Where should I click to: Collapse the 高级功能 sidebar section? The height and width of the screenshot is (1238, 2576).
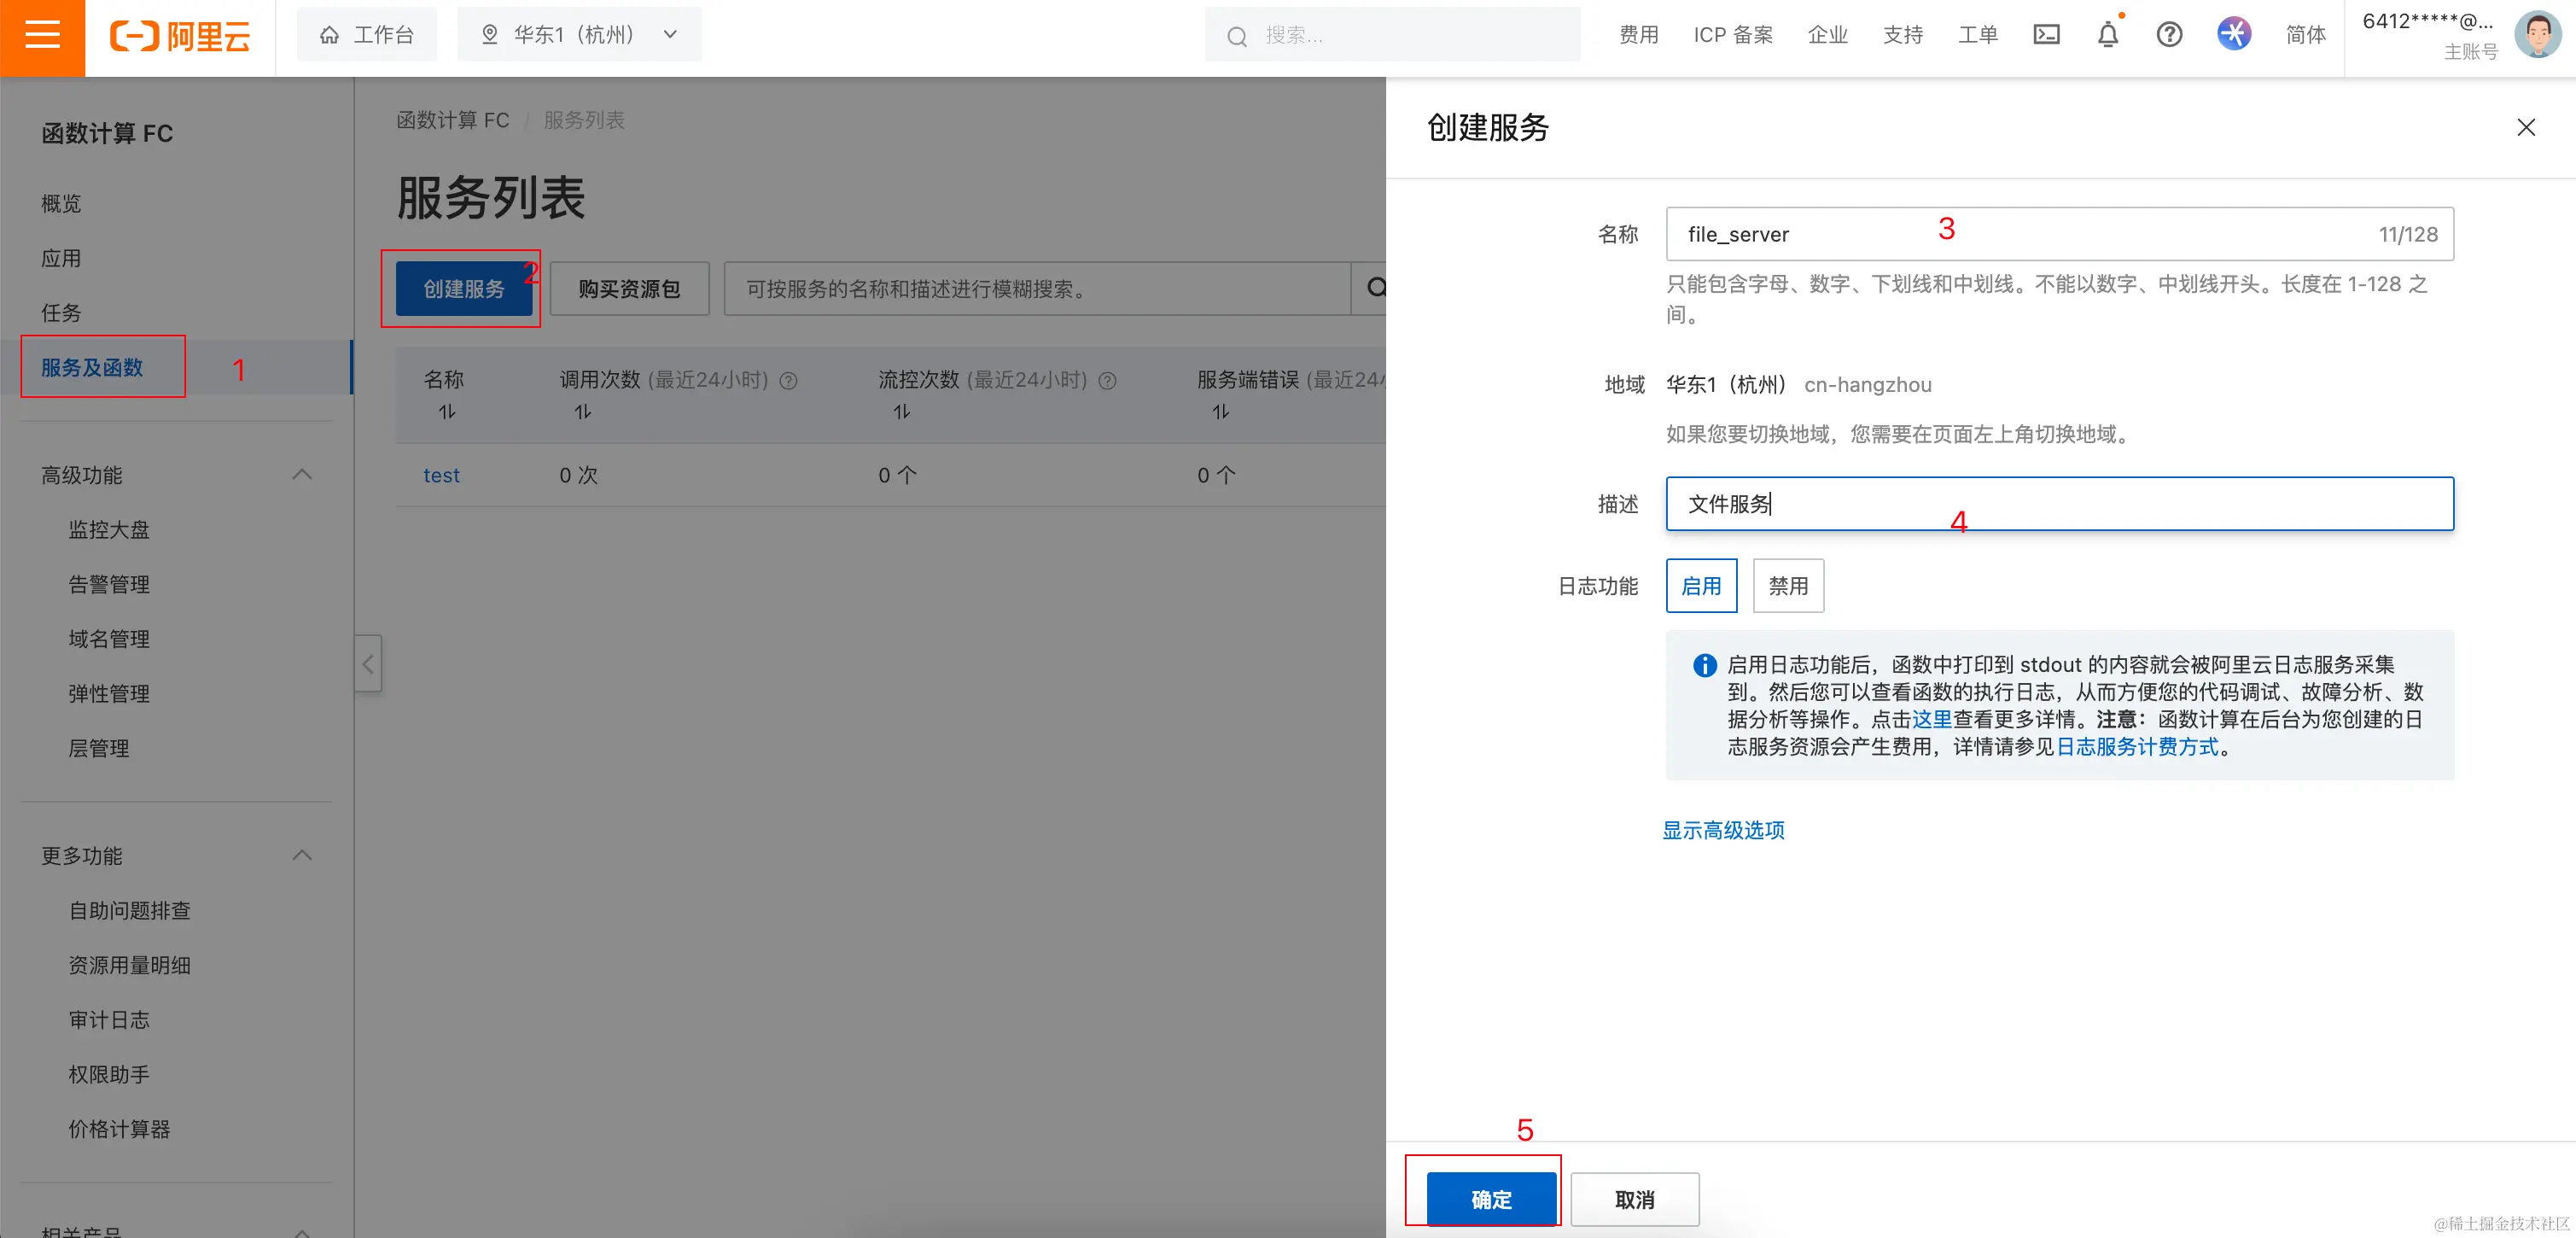point(302,474)
